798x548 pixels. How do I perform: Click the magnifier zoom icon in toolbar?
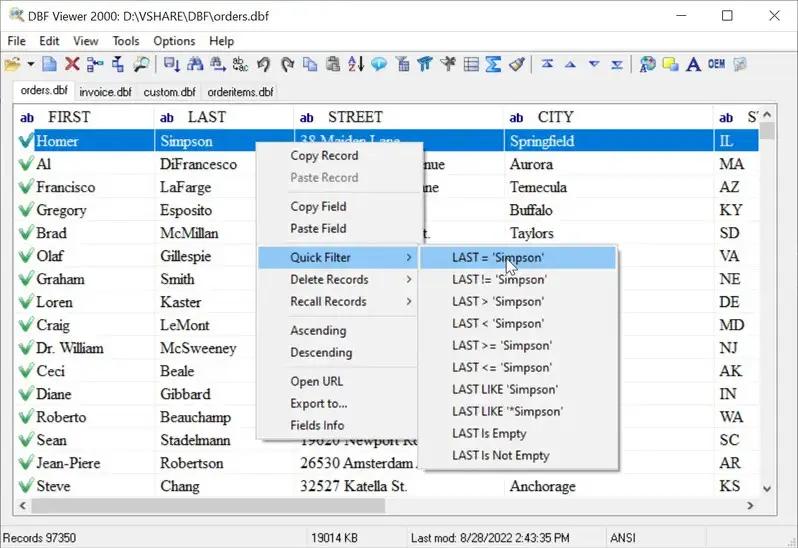[141, 64]
